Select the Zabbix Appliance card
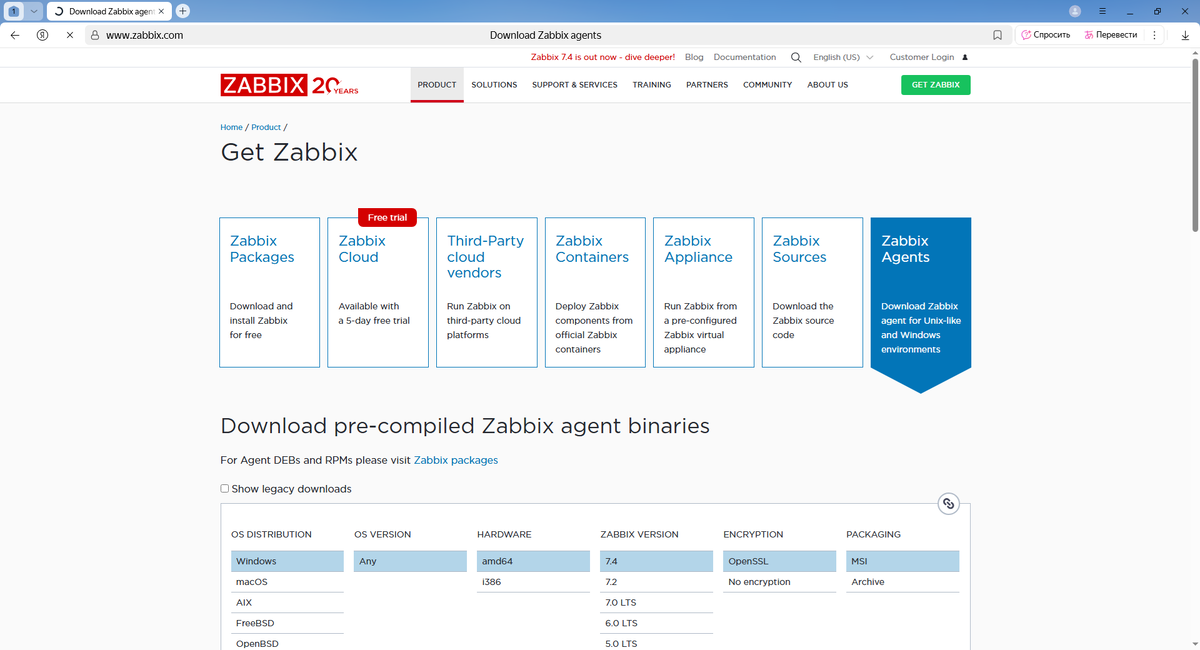 click(704, 292)
